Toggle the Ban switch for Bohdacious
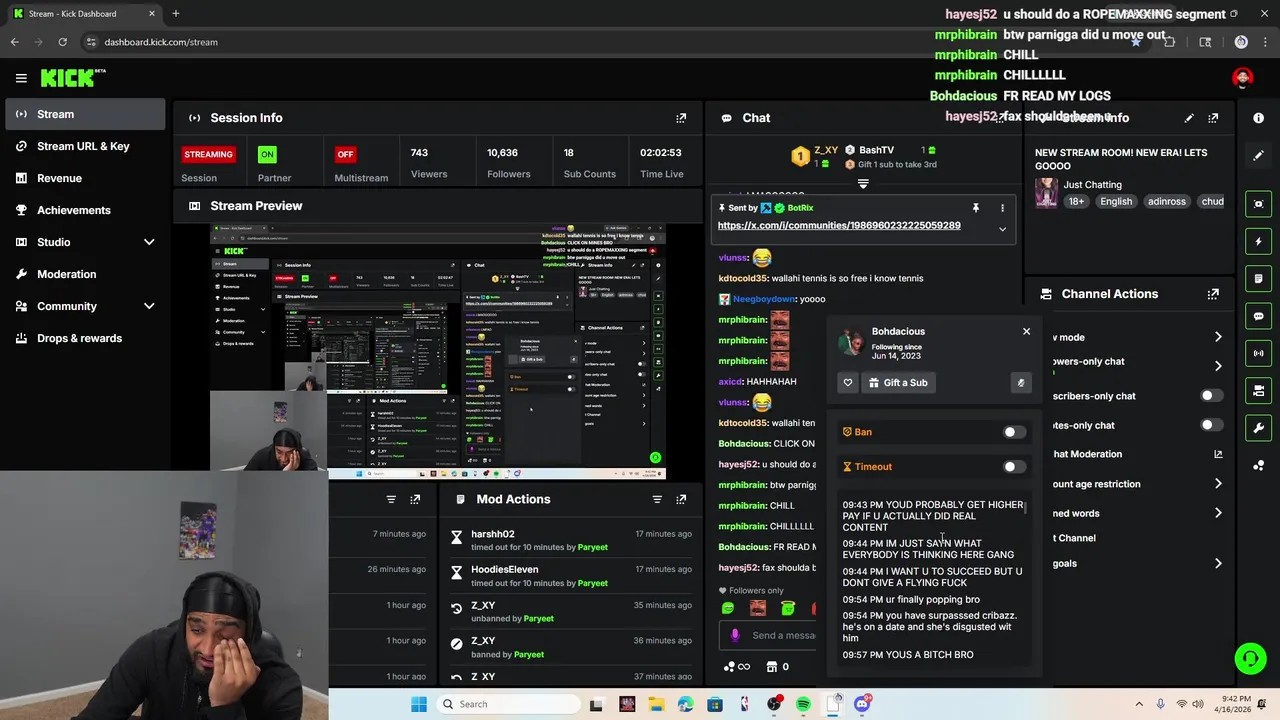 point(1014,432)
